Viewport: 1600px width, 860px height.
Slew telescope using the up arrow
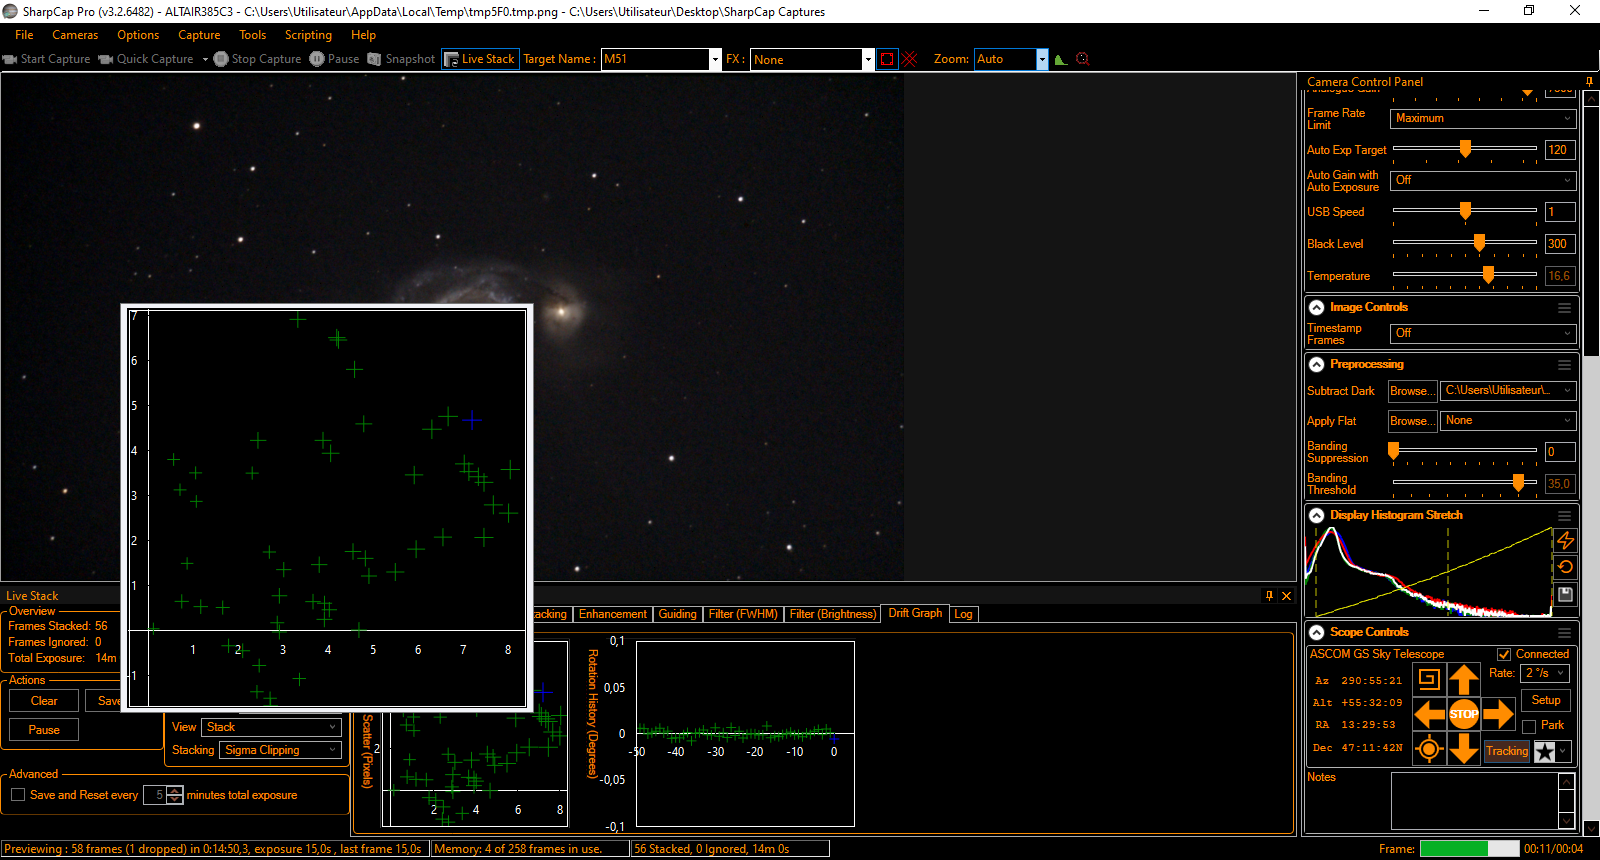pyautogui.click(x=1463, y=680)
